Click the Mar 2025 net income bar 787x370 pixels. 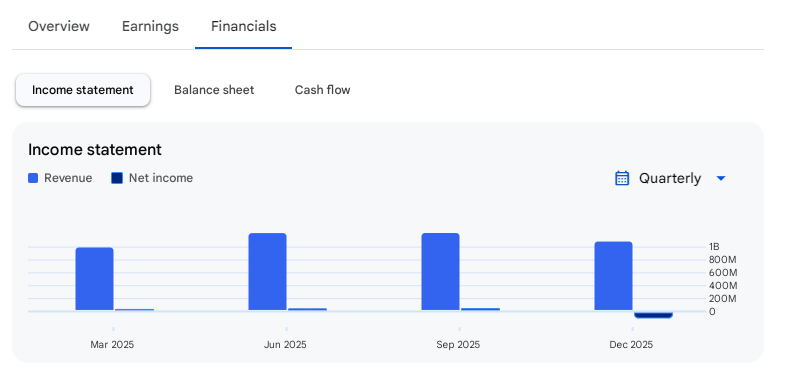[135, 310]
